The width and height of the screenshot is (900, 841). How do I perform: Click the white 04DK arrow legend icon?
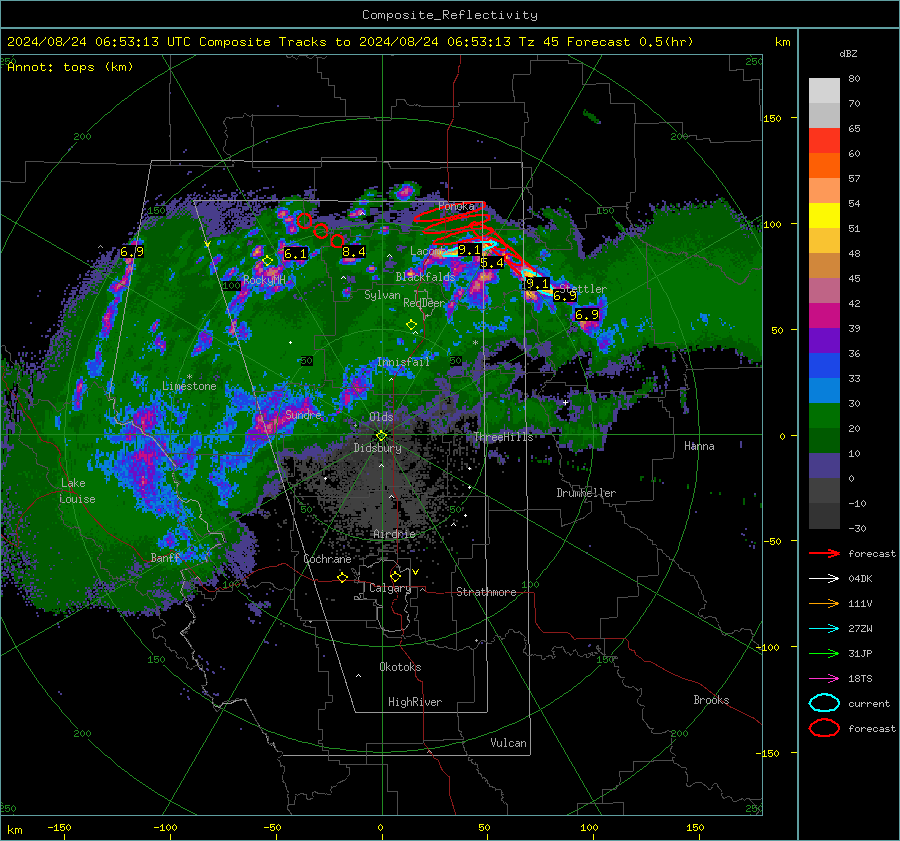pos(824,579)
